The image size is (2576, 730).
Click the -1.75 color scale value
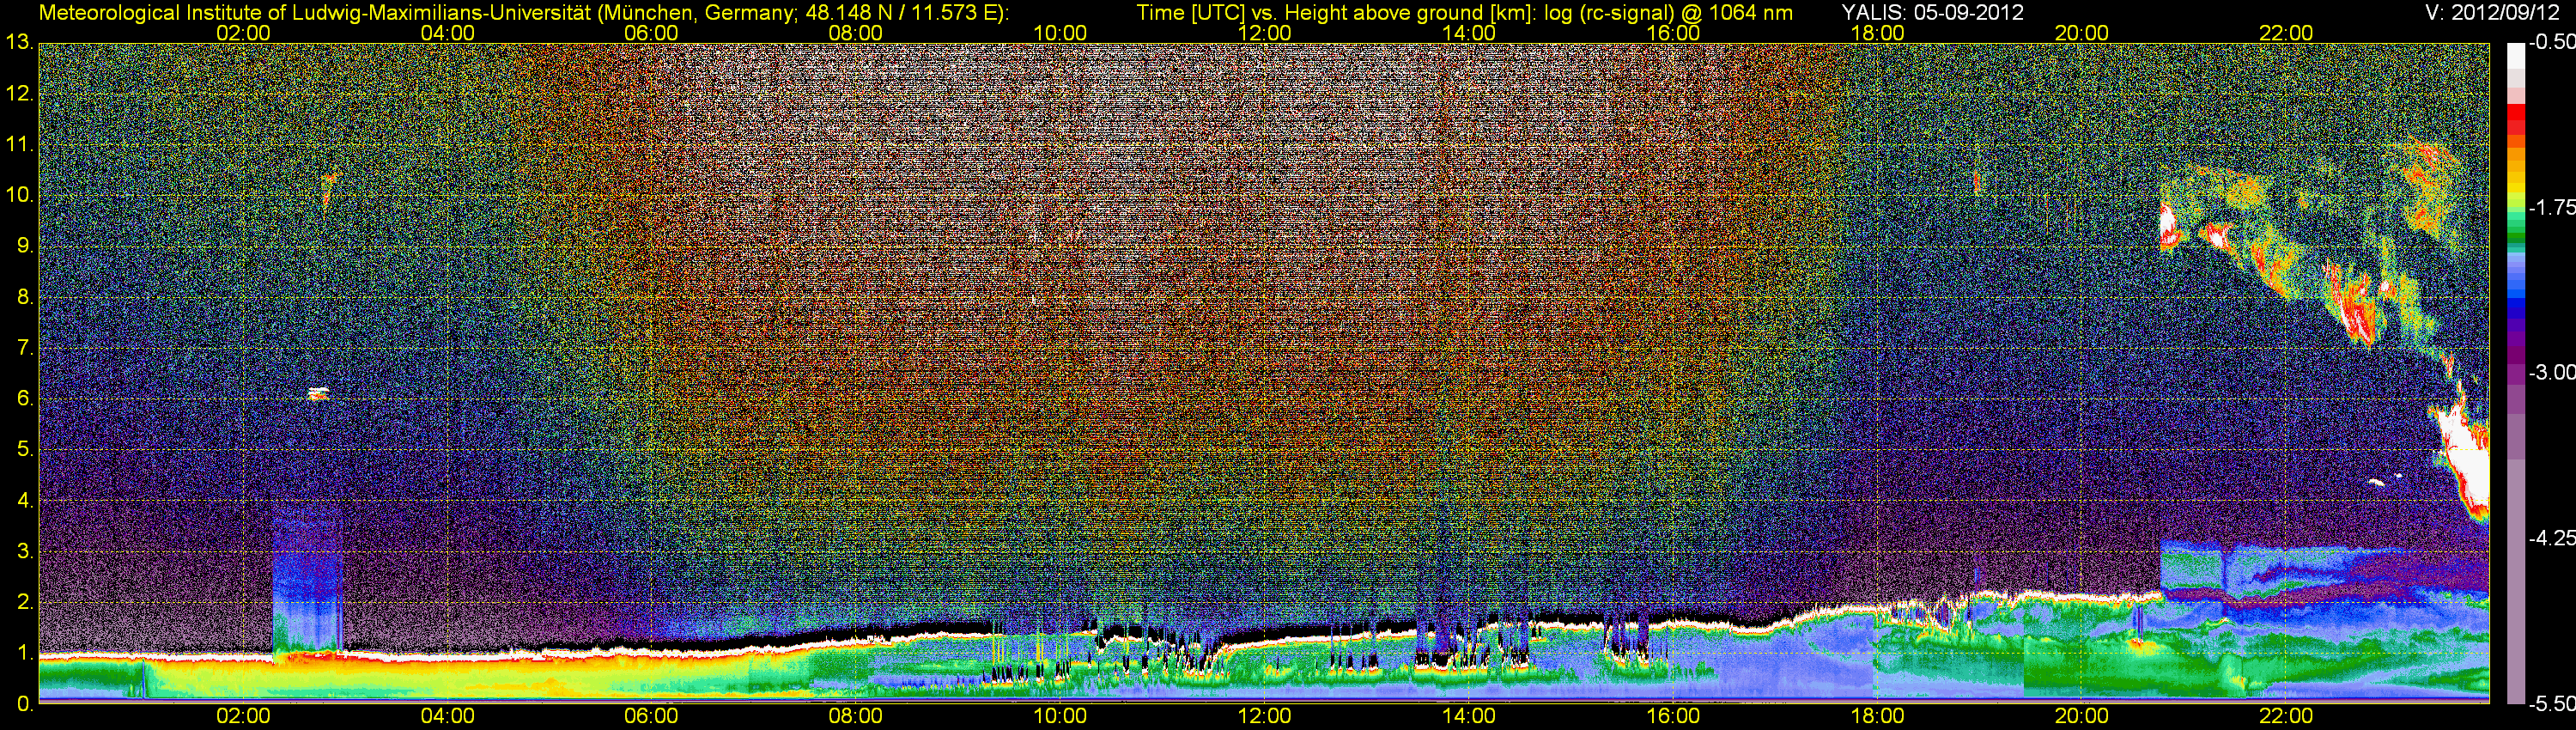[x=2551, y=208]
